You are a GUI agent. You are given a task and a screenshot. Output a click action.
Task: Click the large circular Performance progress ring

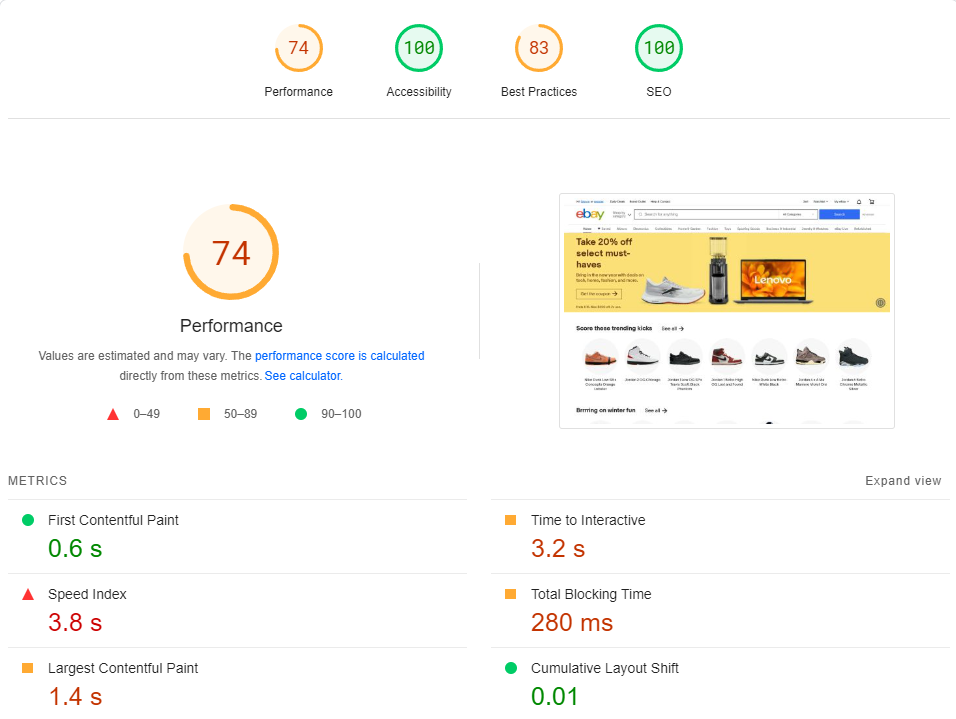click(231, 252)
